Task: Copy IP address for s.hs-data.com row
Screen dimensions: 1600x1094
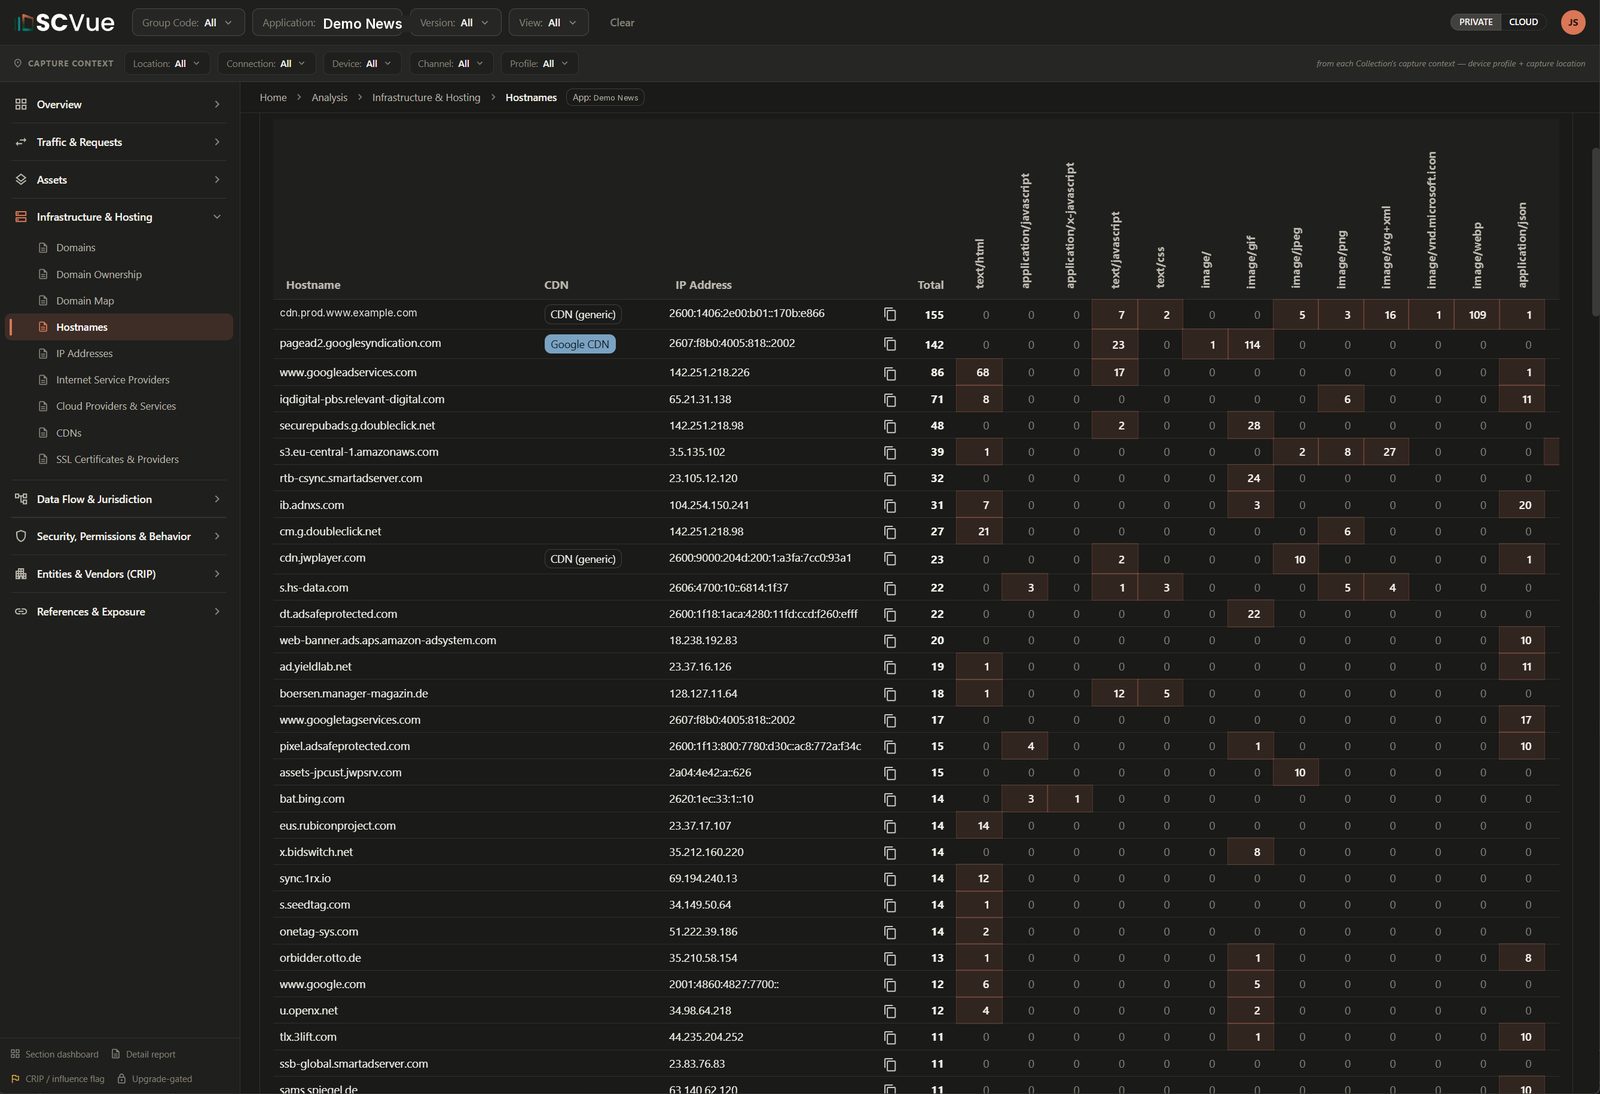Action: 890,588
